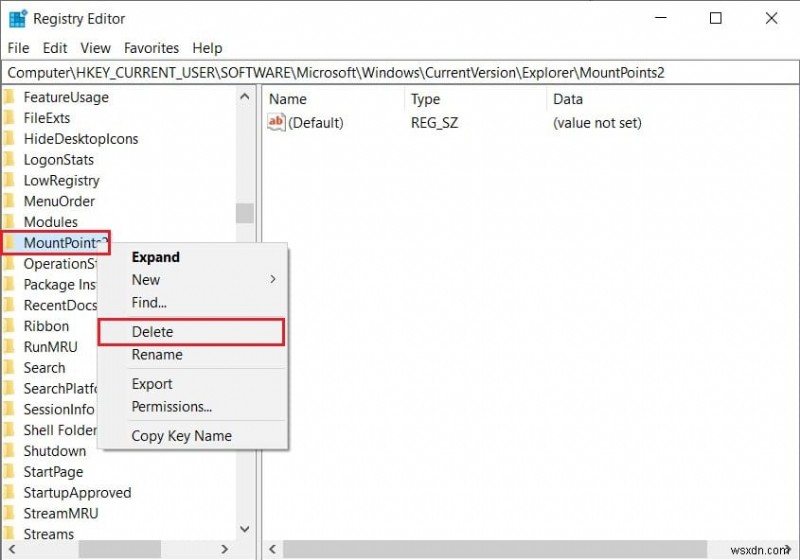Open the Favorites menu
Viewport: 800px width, 560px height.
coord(151,48)
